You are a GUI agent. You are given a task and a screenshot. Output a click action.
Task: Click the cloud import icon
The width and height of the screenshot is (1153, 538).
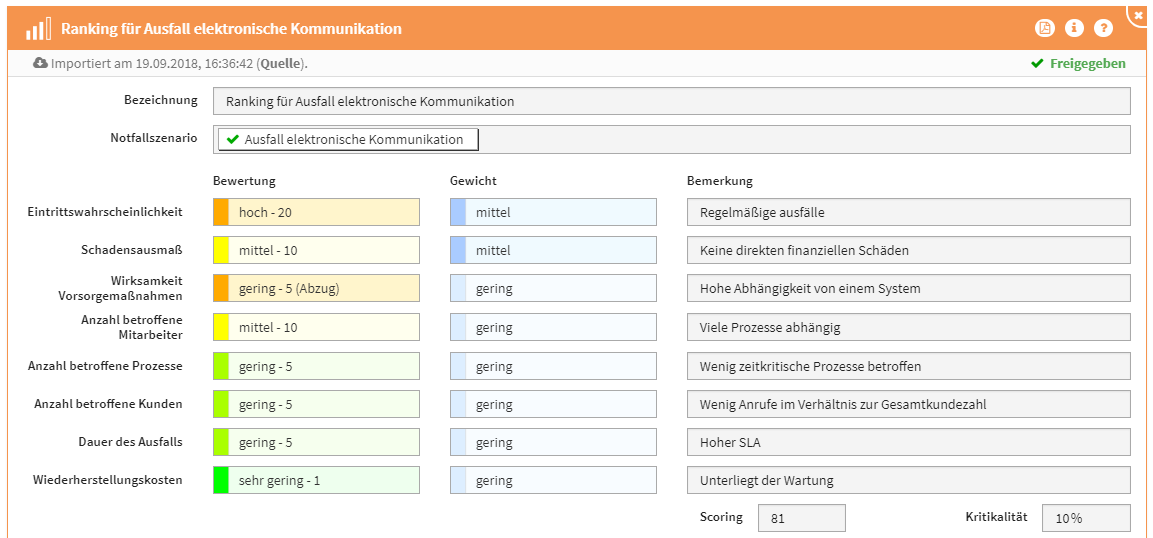point(40,63)
